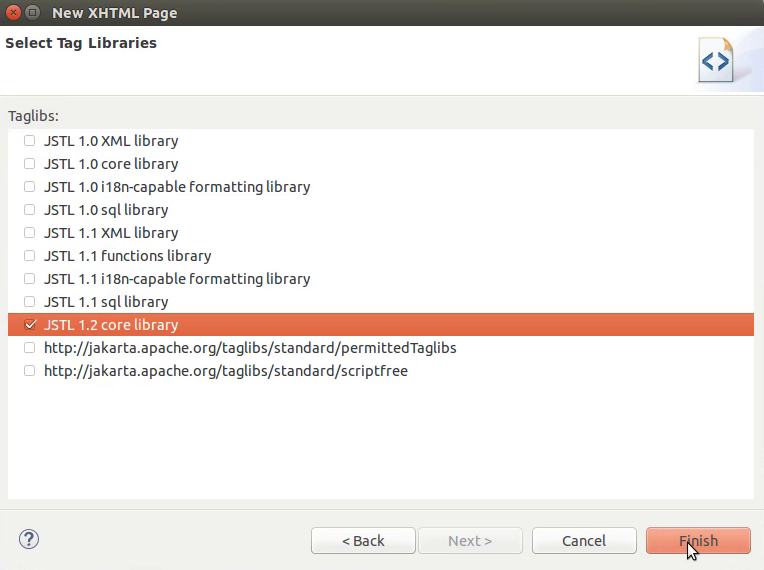
Task: Select the jakarta scriptfree URL text
Action: (x=226, y=371)
